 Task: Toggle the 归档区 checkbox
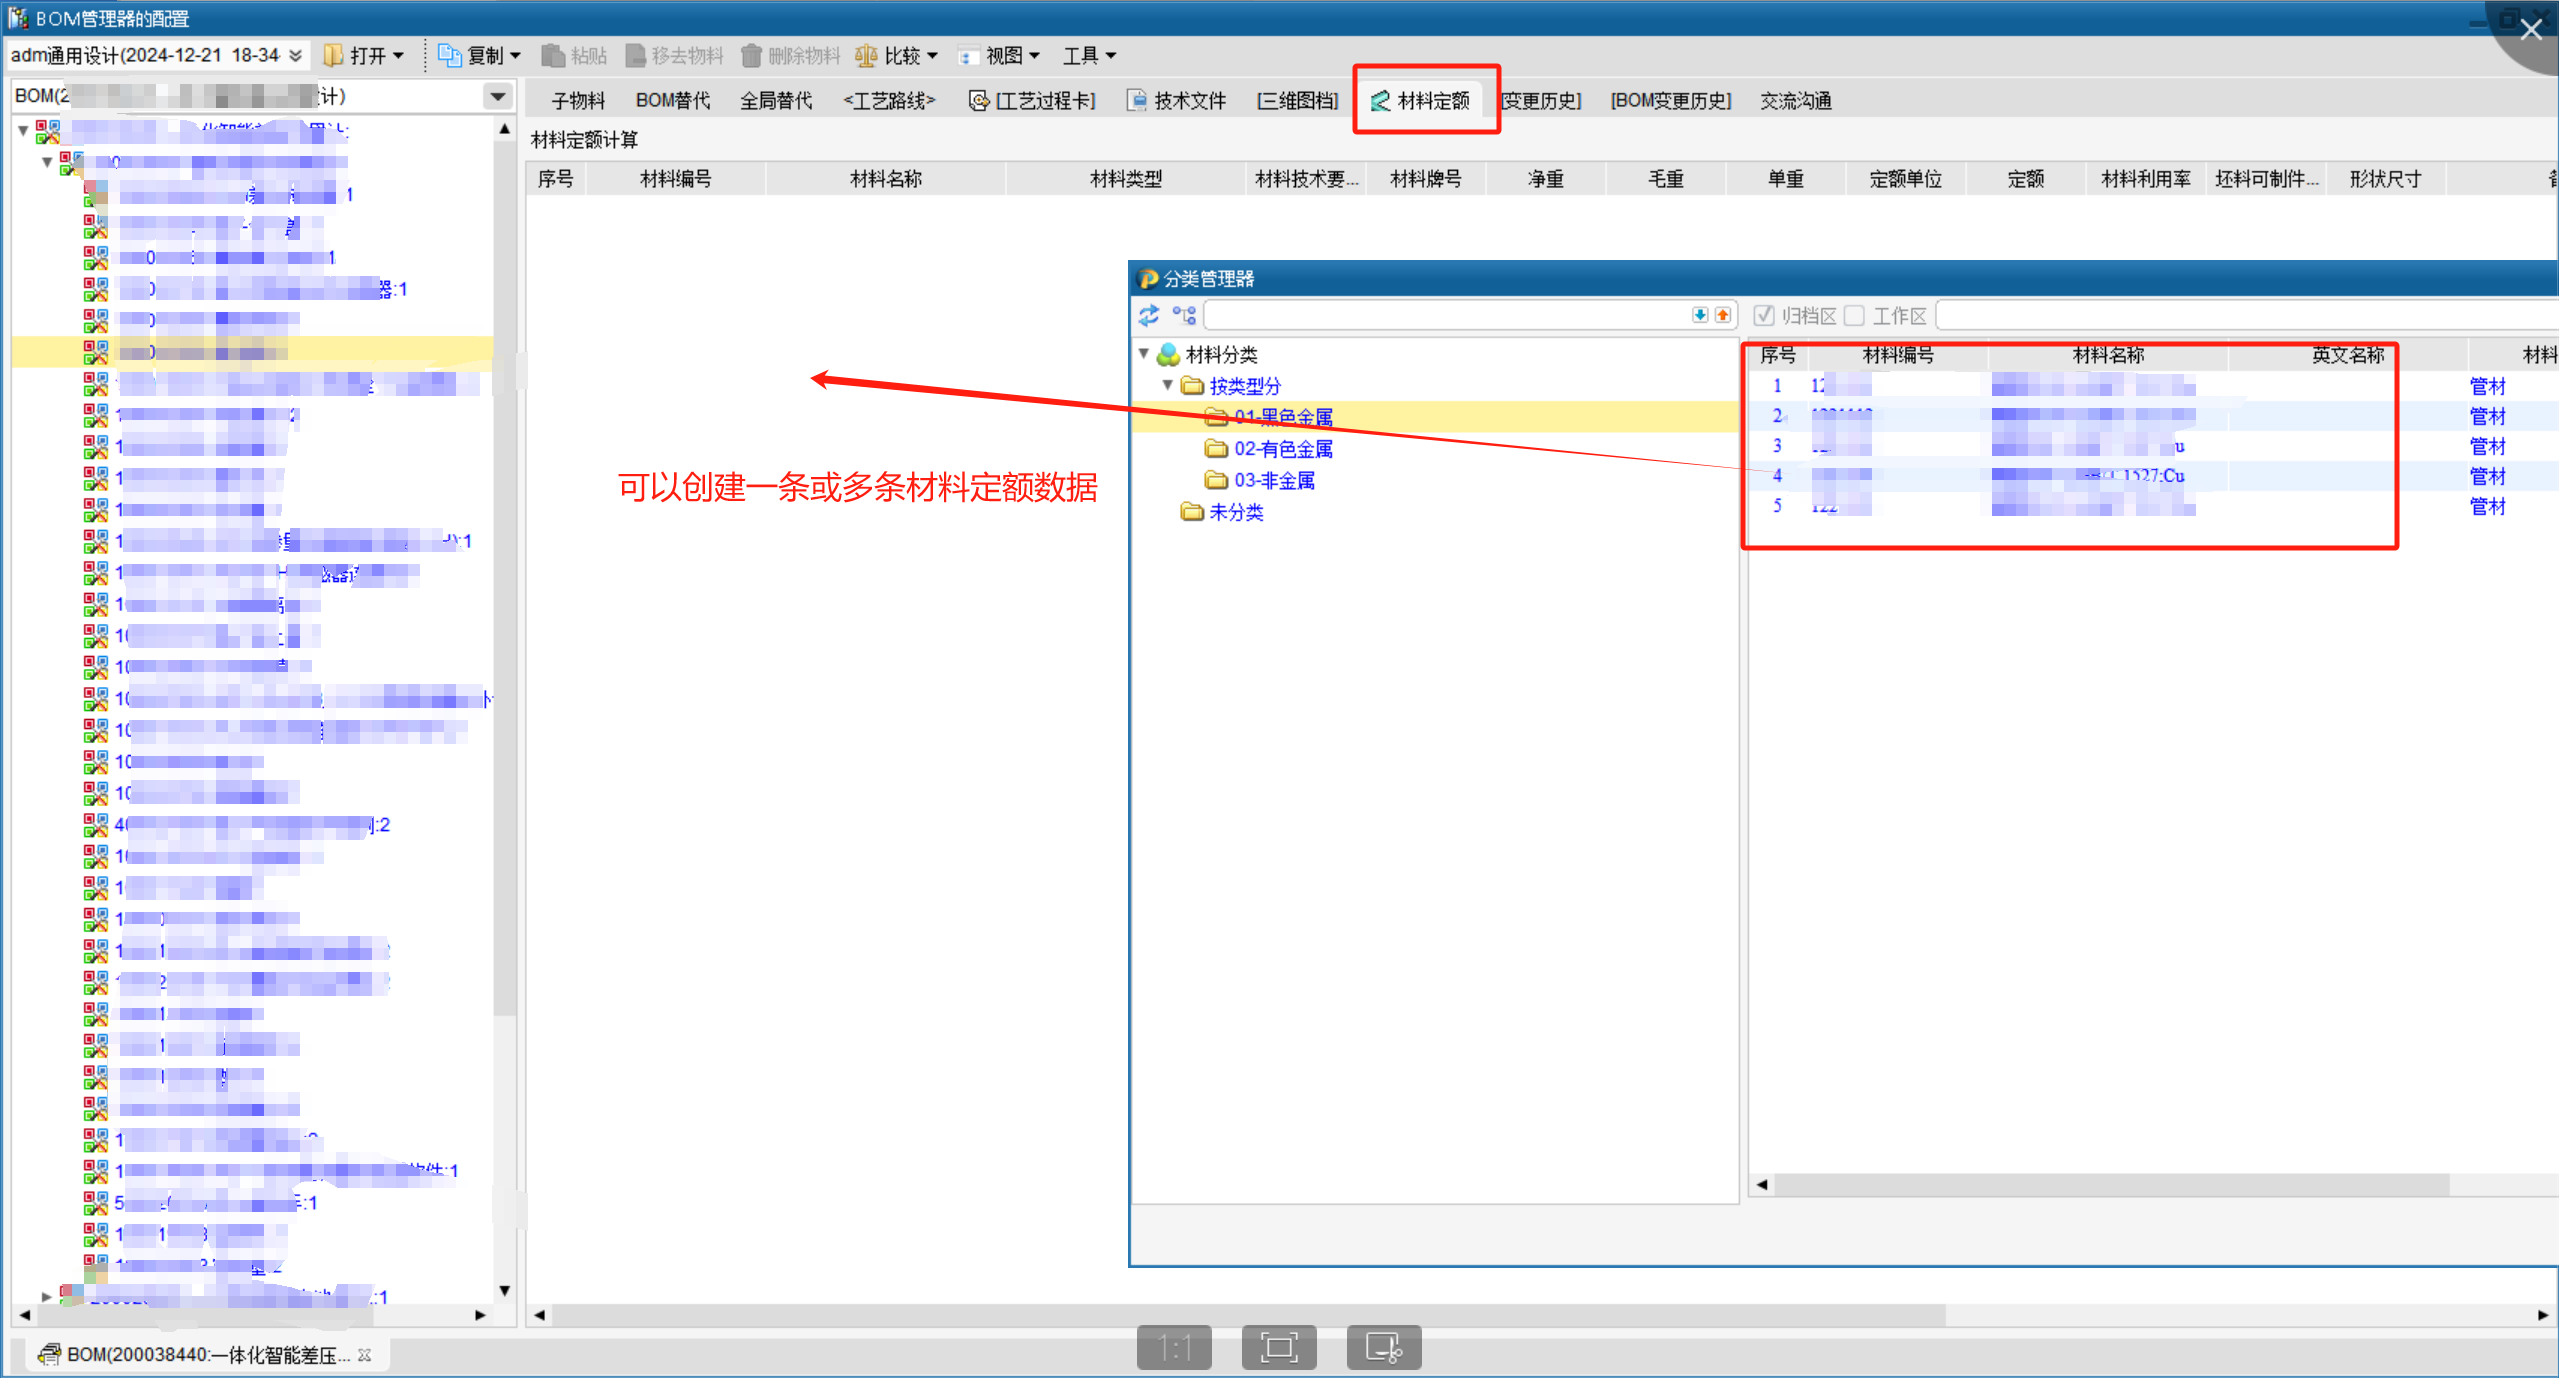[1764, 316]
